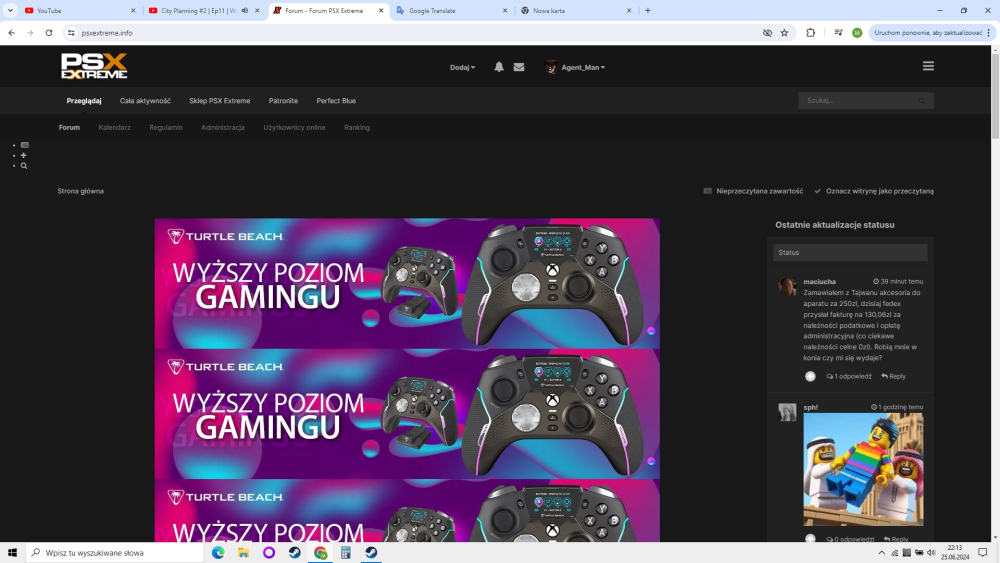This screenshot has height=563, width=1000.
Task: Close the Google Translate tab
Action: point(505,10)
